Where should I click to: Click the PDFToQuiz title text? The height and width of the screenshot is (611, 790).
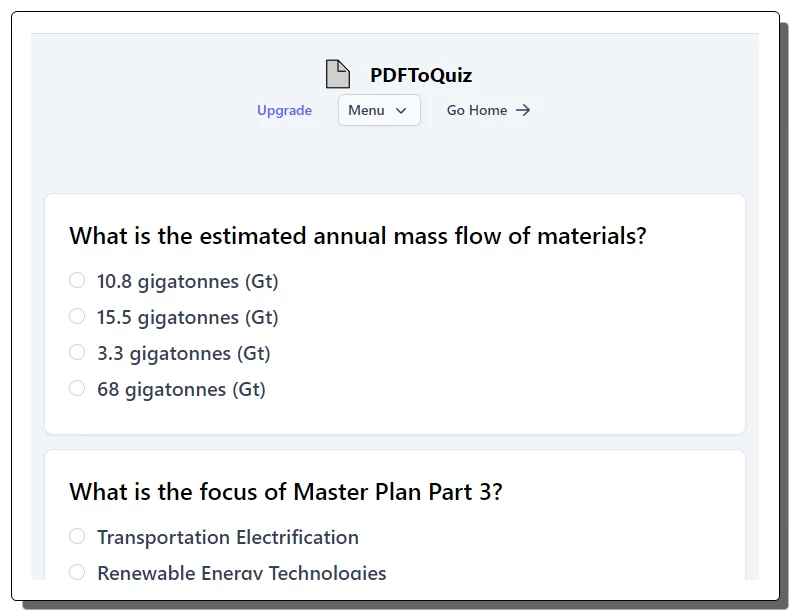point(421,75)
